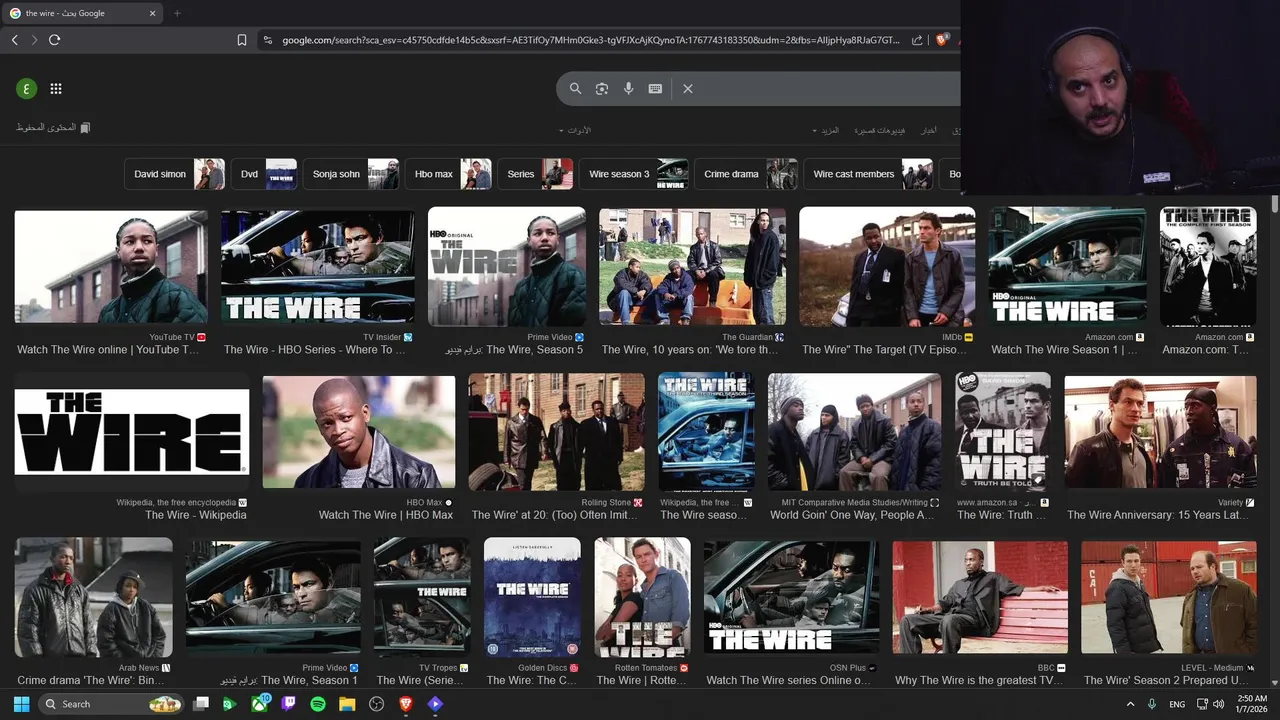Open the Arab News 'Crime drama' image
The image size is (1280, 720).
[93, 598]
